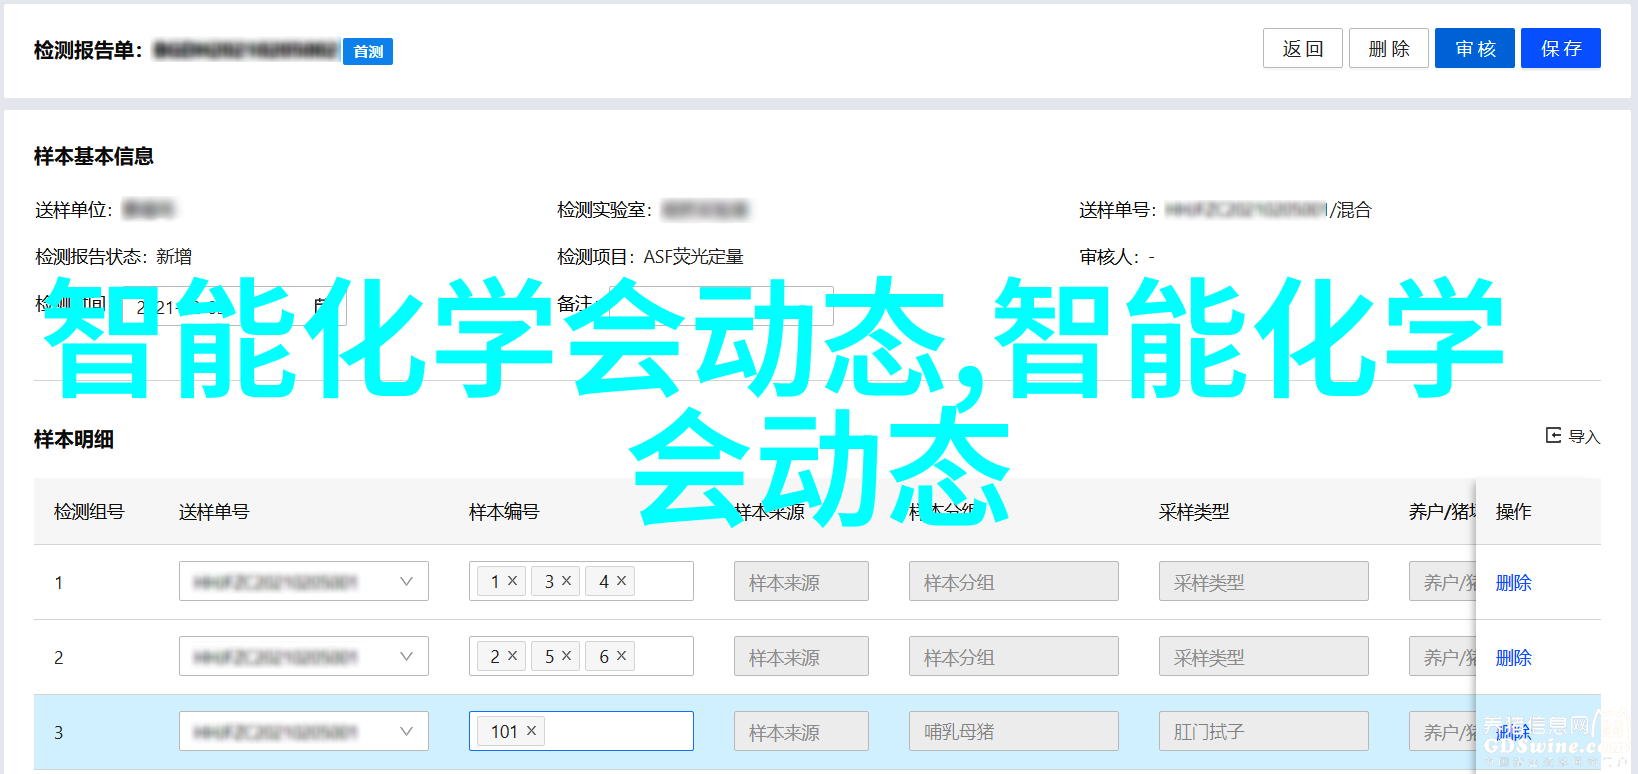Click group number 1 cell
The height and width of the screenshot is (774, 1638).
59,582
